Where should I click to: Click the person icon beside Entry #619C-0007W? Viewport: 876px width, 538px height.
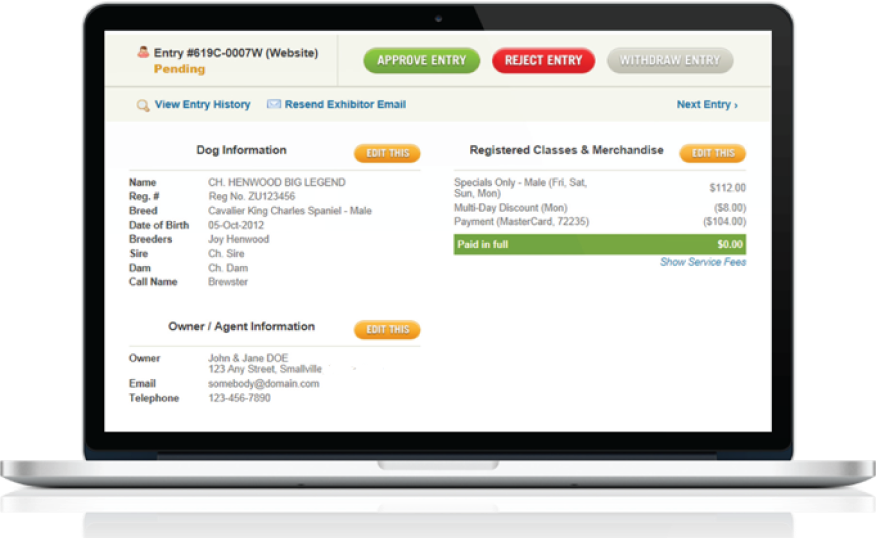point(143,53)
